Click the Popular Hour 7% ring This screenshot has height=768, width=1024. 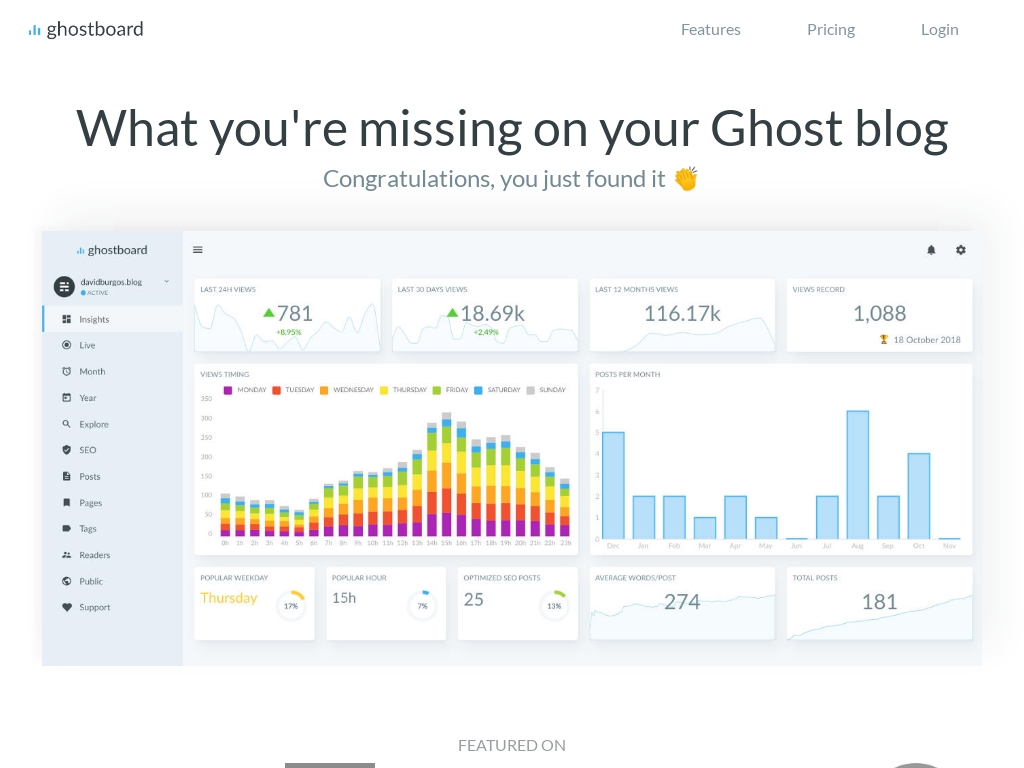tap(423, 605)
